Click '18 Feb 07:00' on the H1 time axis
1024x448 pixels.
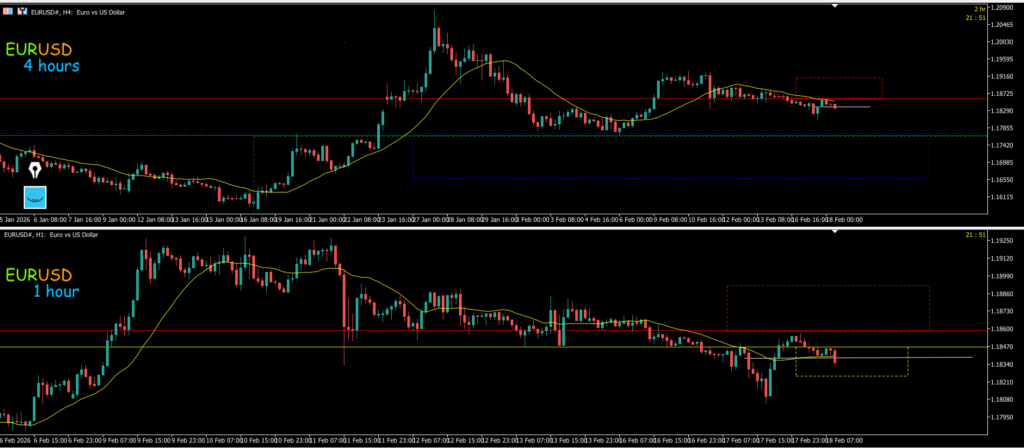844,440
